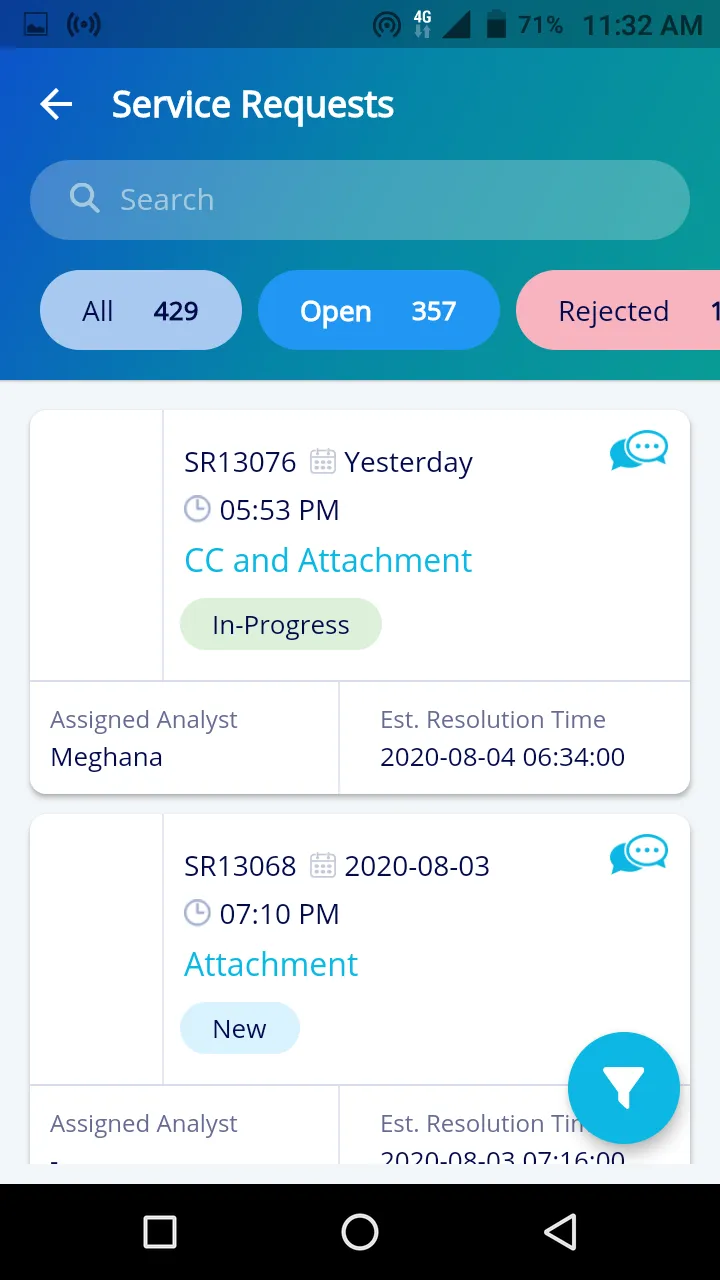Screen dimensions: 720x1280
Task: Focus the Search input field
Action: point(360,199)
